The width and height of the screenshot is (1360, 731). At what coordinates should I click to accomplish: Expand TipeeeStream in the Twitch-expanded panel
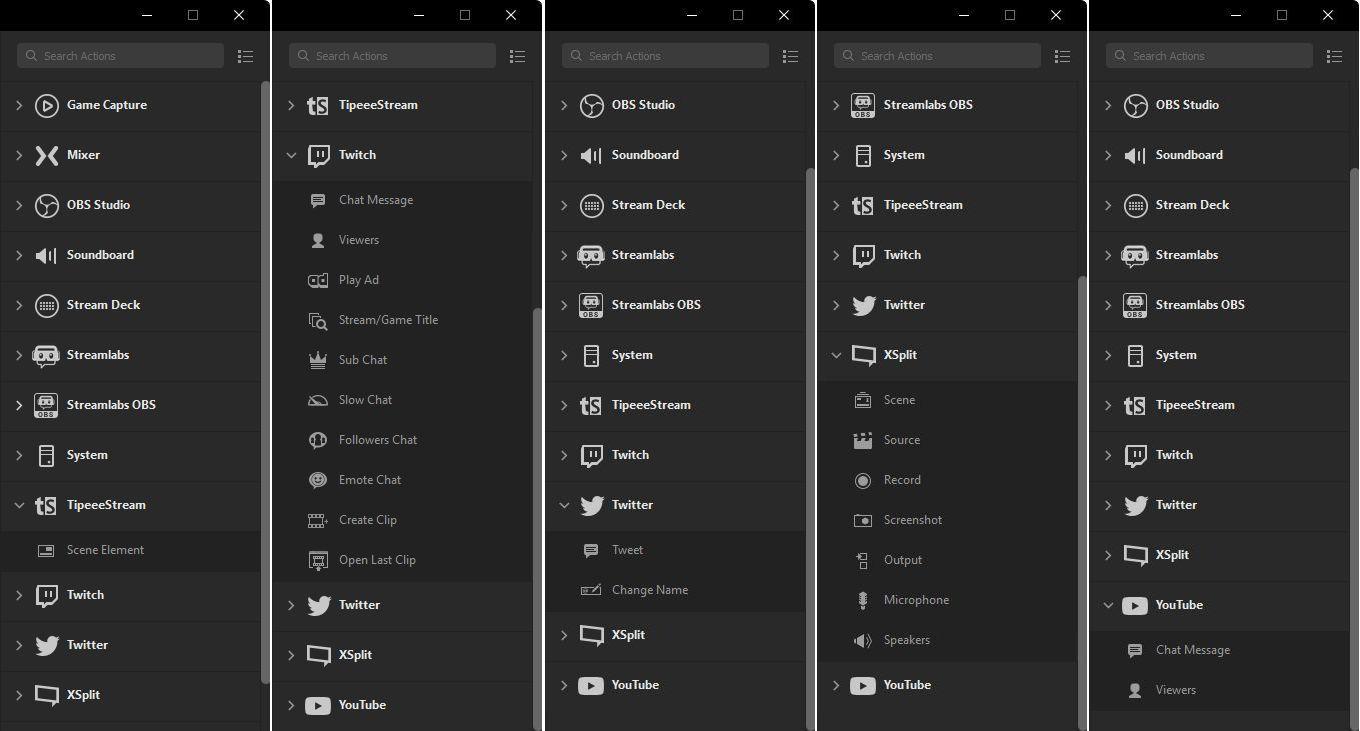pos(291,105)
